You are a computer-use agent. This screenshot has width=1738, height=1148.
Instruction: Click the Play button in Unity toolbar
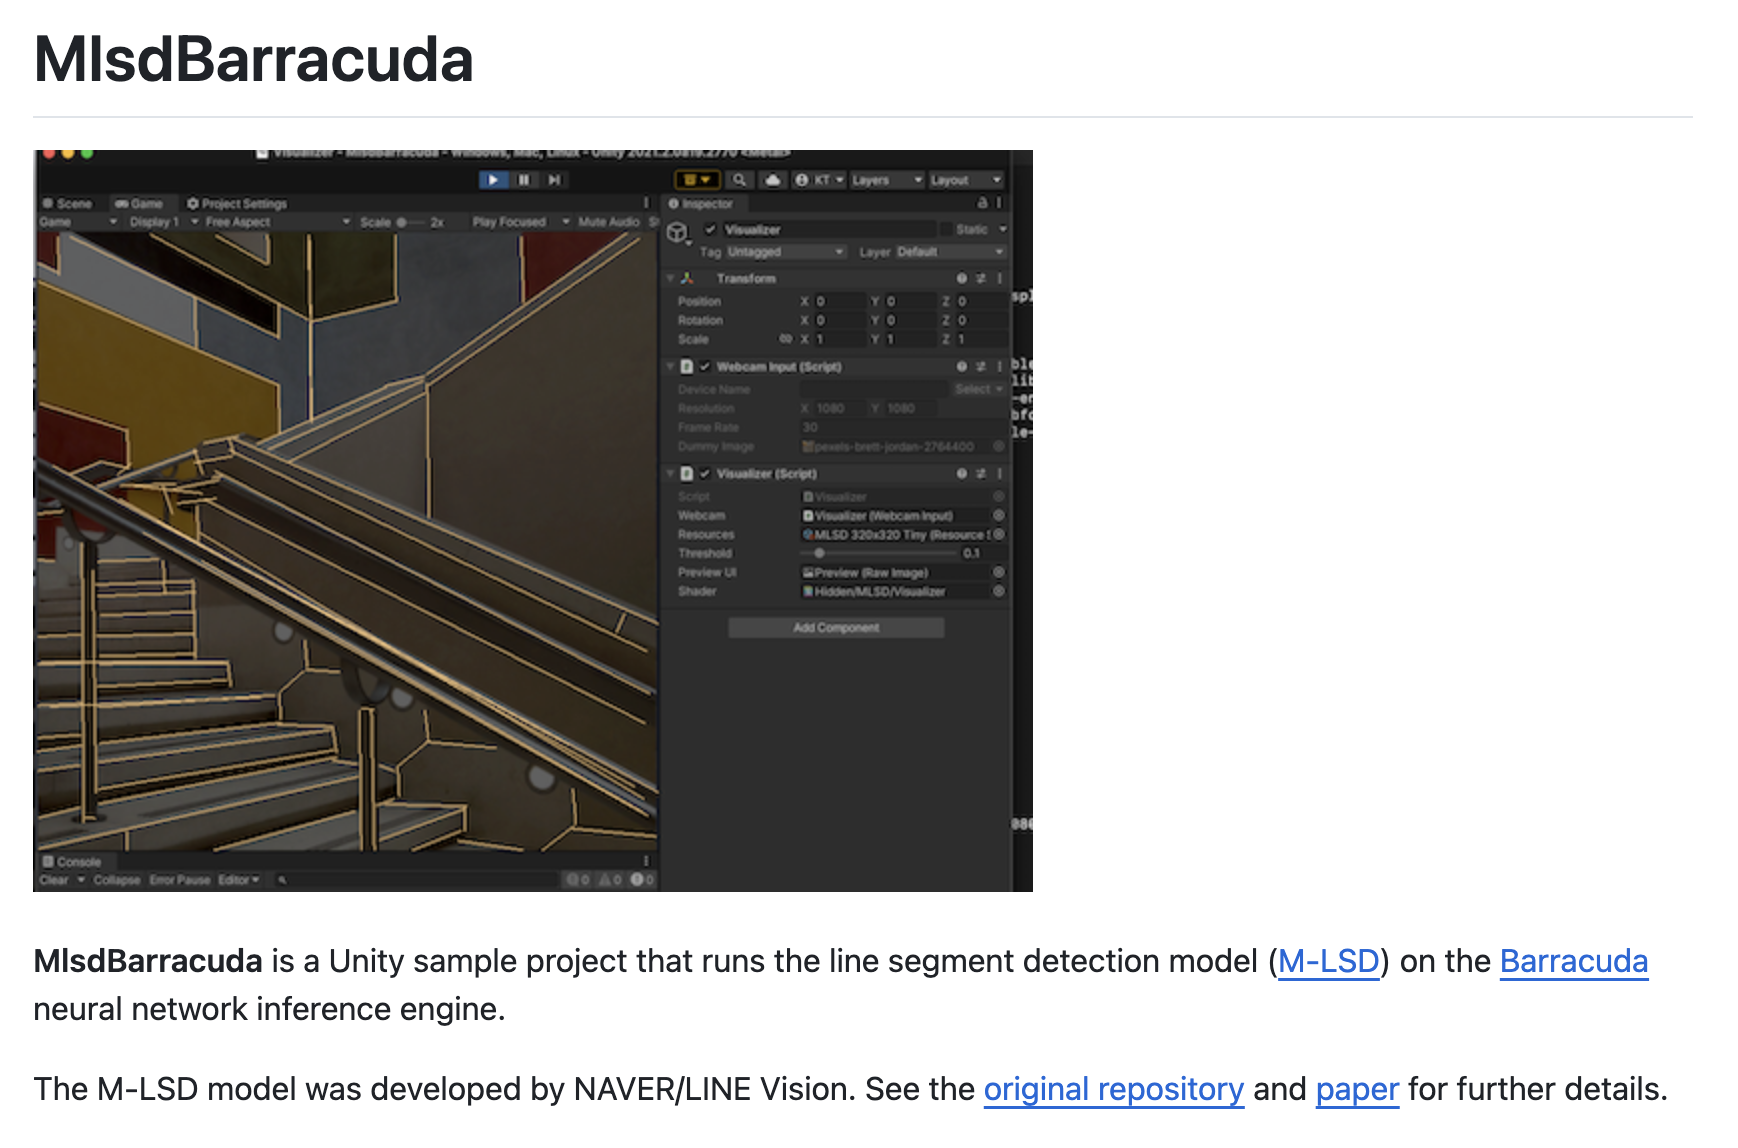click(493, 180)
